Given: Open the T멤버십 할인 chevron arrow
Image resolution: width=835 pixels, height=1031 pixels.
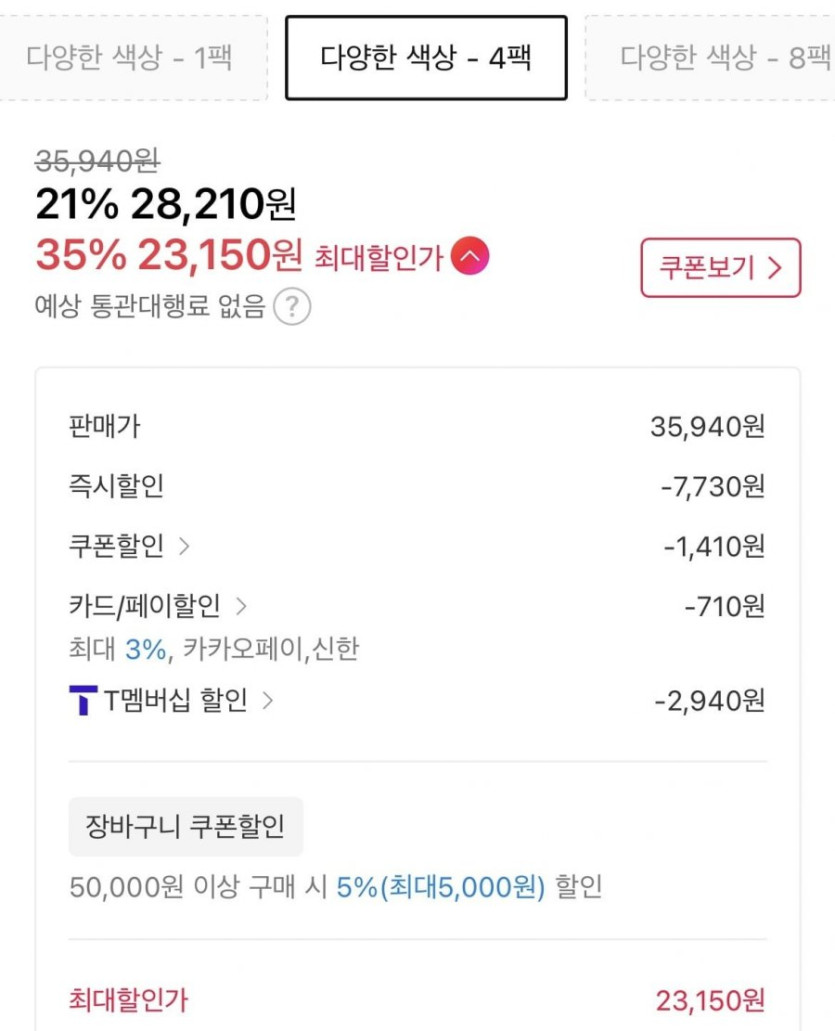Looking at the screenshot, I should [267, 701].
